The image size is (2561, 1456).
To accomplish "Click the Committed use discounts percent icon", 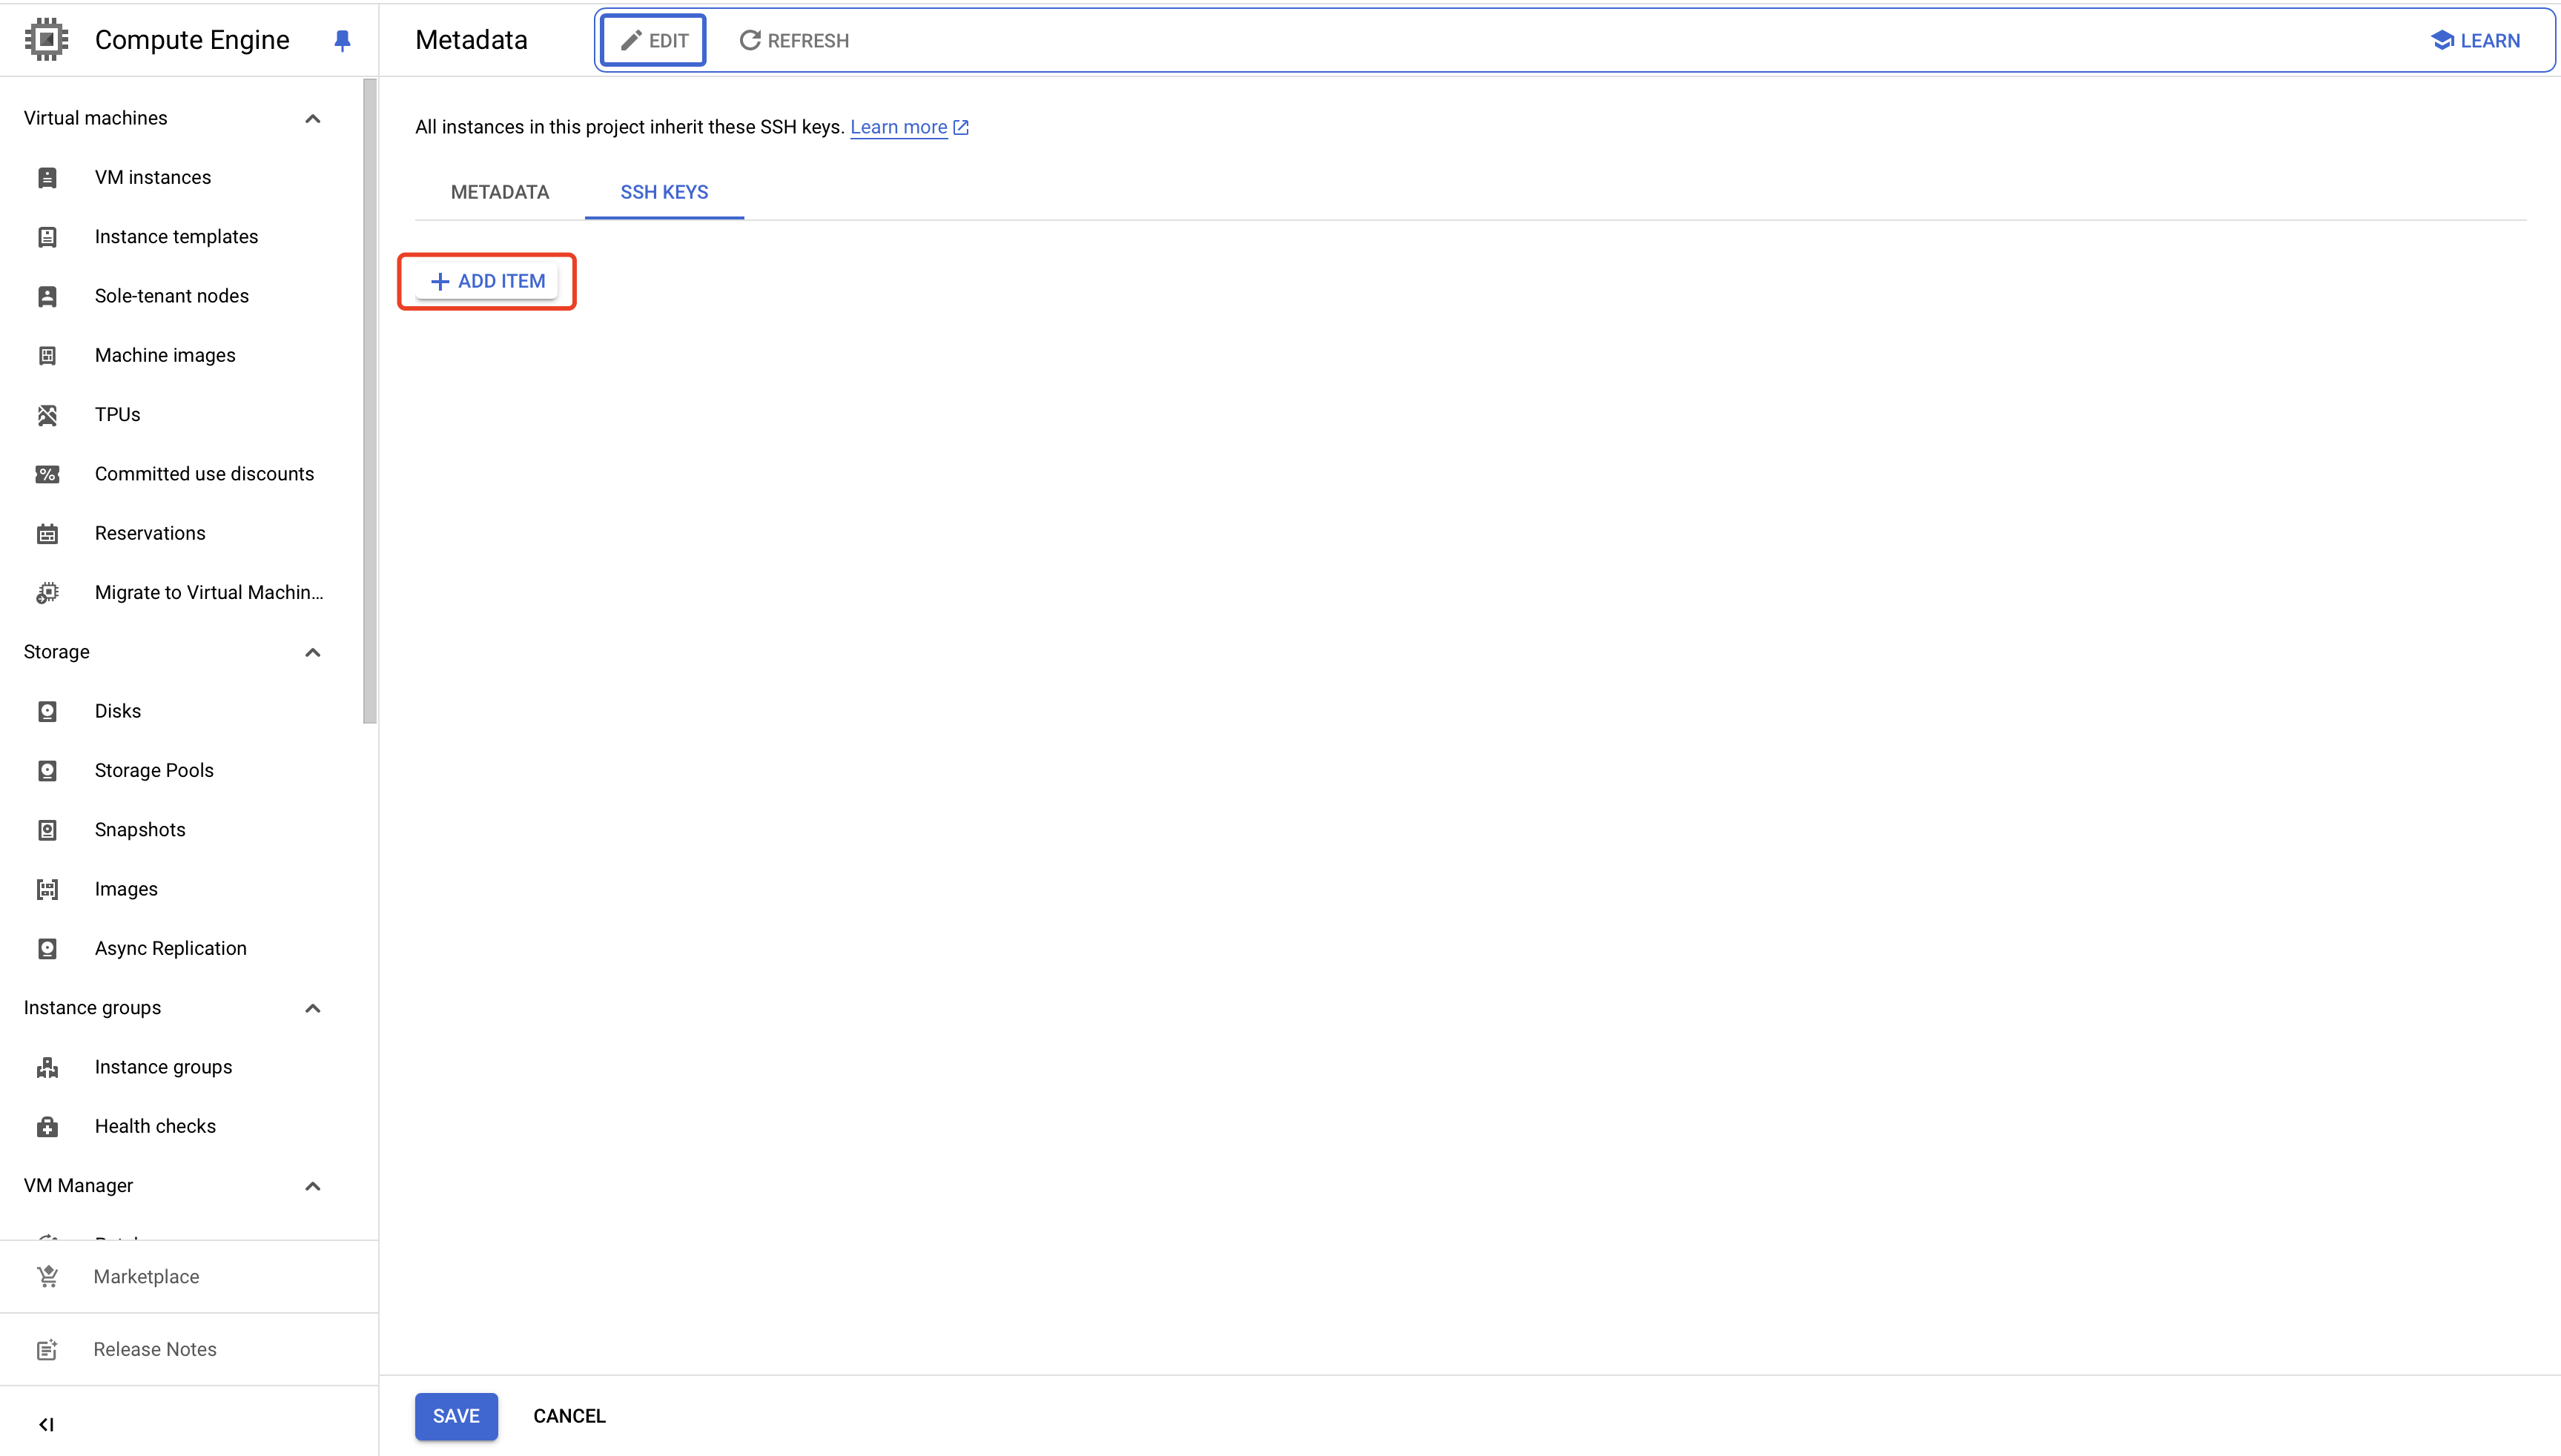I will 47,474.
